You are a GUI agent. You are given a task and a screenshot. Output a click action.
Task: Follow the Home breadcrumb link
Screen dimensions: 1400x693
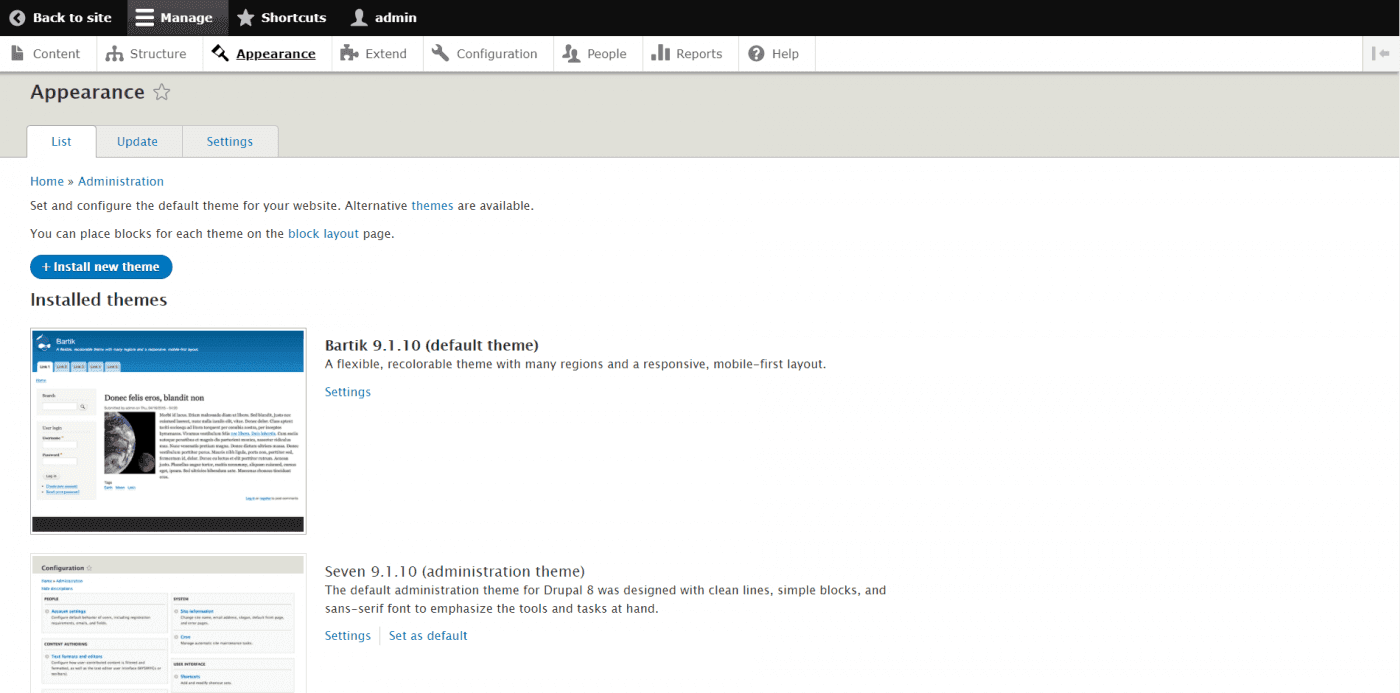[47, 181]
